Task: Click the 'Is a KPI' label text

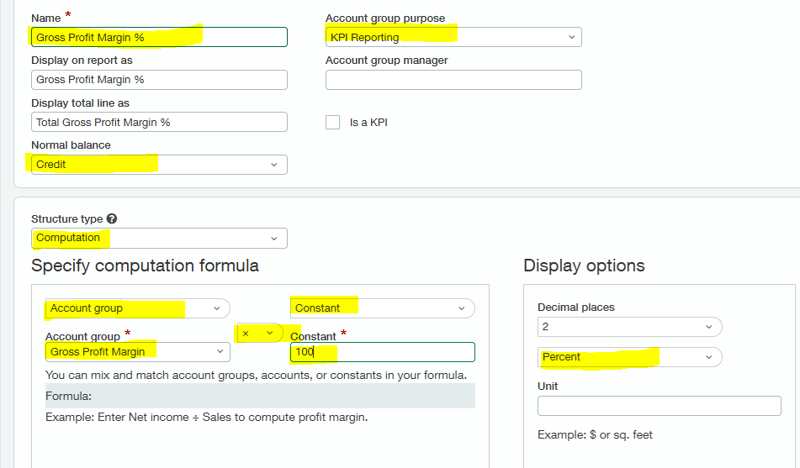Action: coord(368,122)
